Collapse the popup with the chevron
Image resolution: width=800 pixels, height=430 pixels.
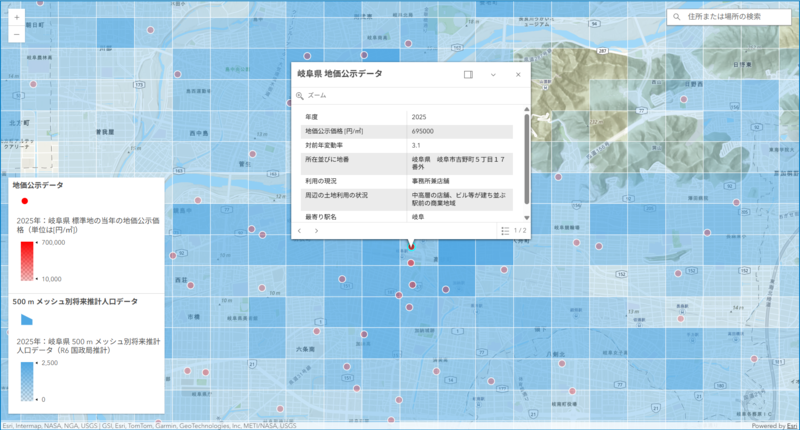point(493,74)
